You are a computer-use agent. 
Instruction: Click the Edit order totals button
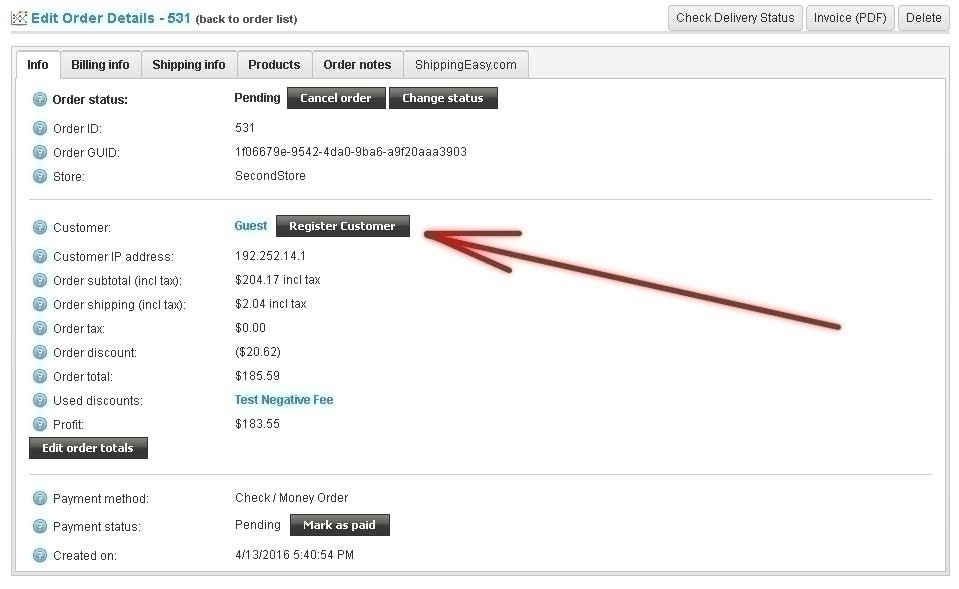(x=88, y=448)
